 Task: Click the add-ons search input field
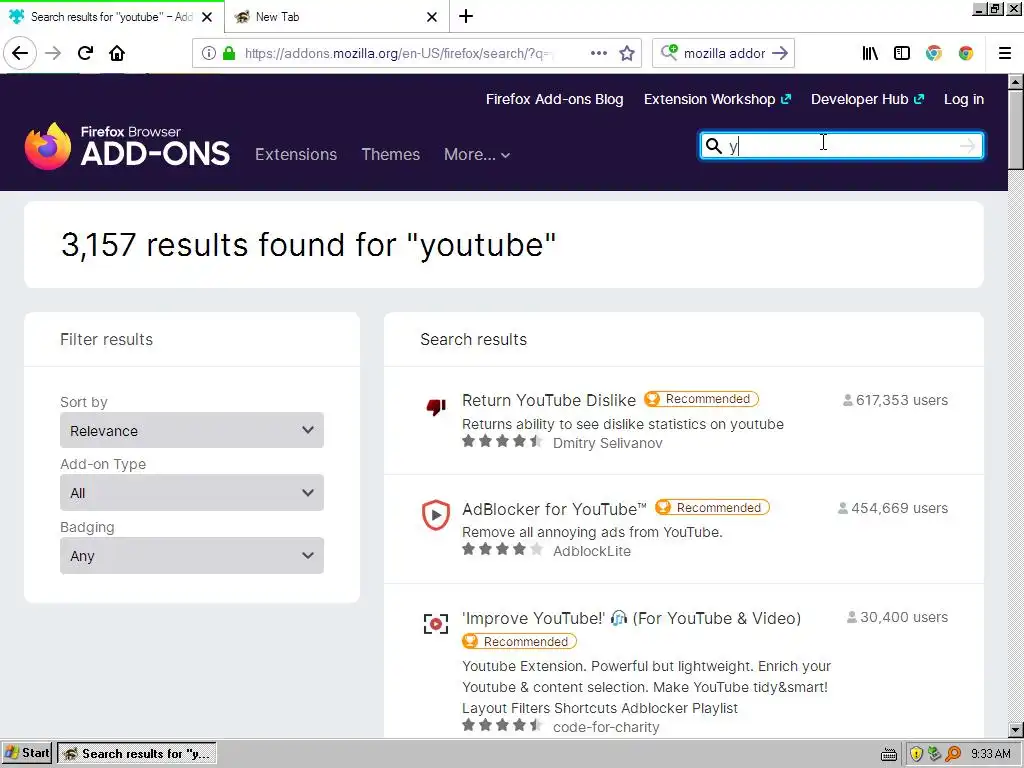[x=841, y=146]
